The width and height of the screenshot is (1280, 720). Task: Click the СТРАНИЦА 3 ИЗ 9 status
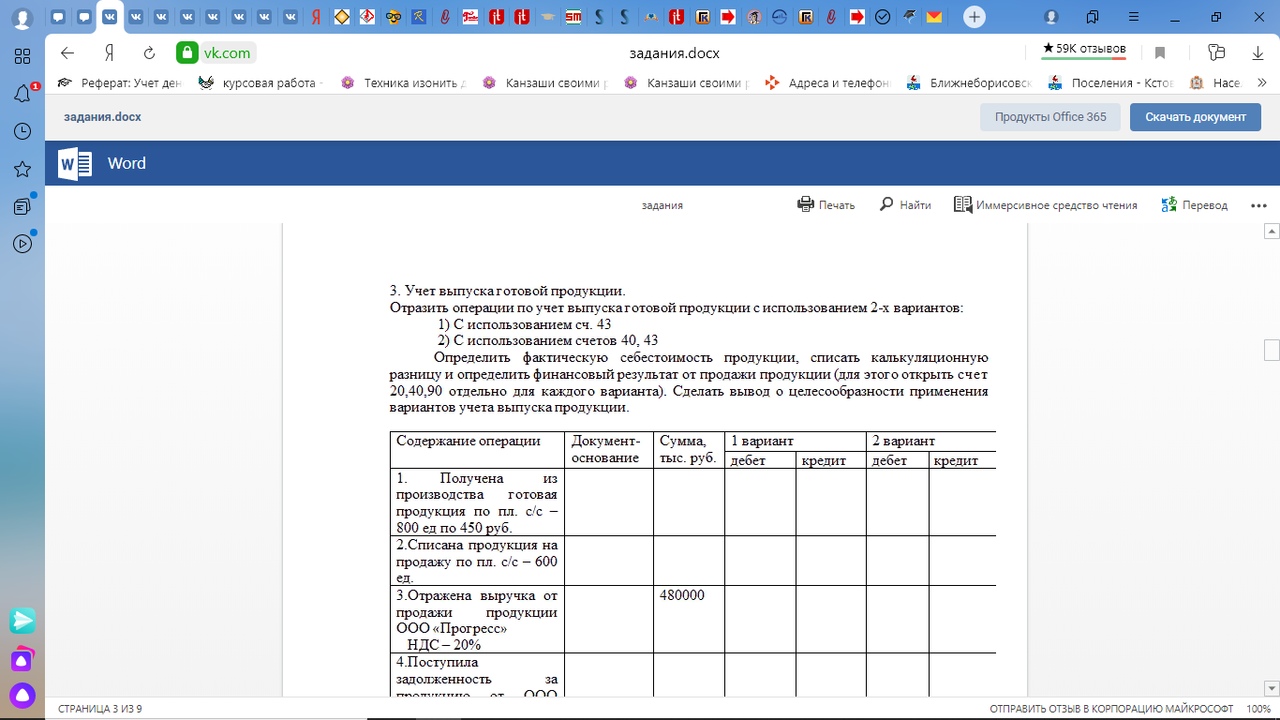100,708
